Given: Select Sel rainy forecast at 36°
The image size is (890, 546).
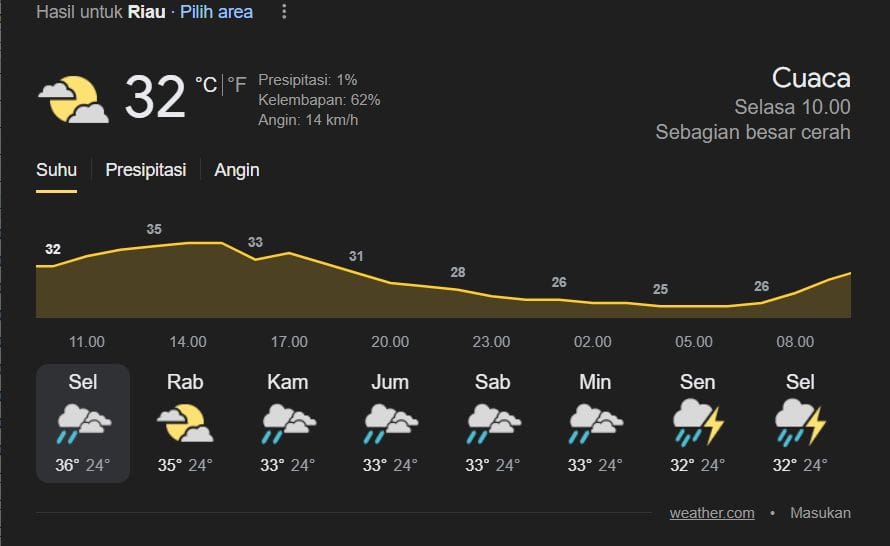Looking at the screenshot, I should click(83, 423).
